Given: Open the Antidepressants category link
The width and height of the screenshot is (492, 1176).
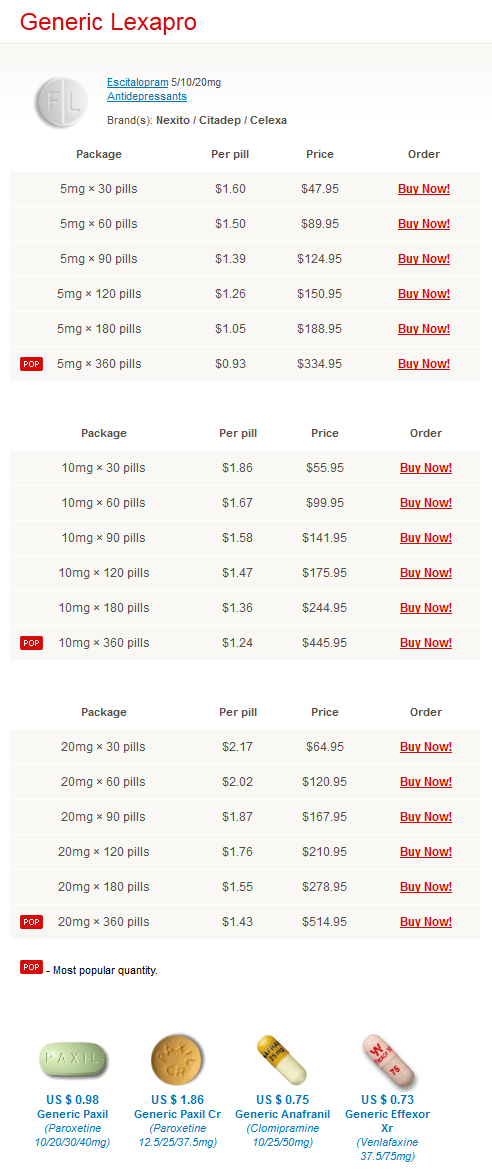Looking at the screenshot, I should pyautogui.click(x=147, y=97).
